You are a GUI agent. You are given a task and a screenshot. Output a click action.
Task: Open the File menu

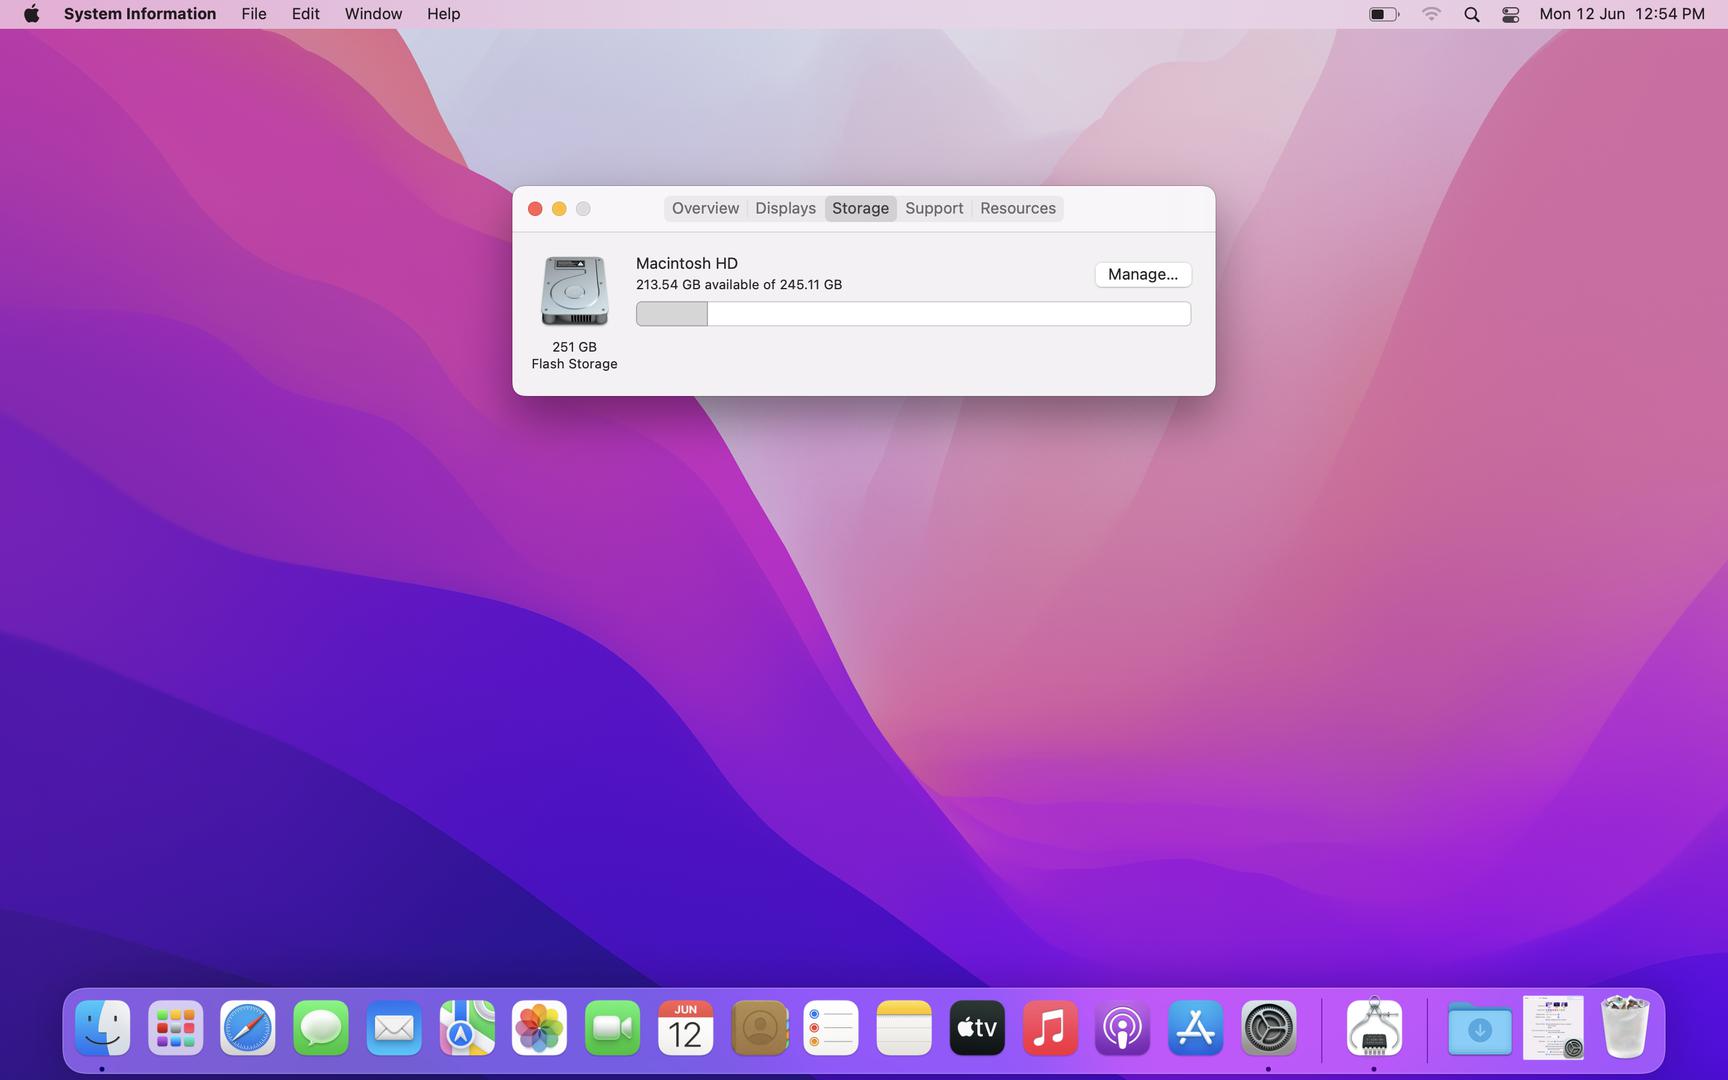254,14
